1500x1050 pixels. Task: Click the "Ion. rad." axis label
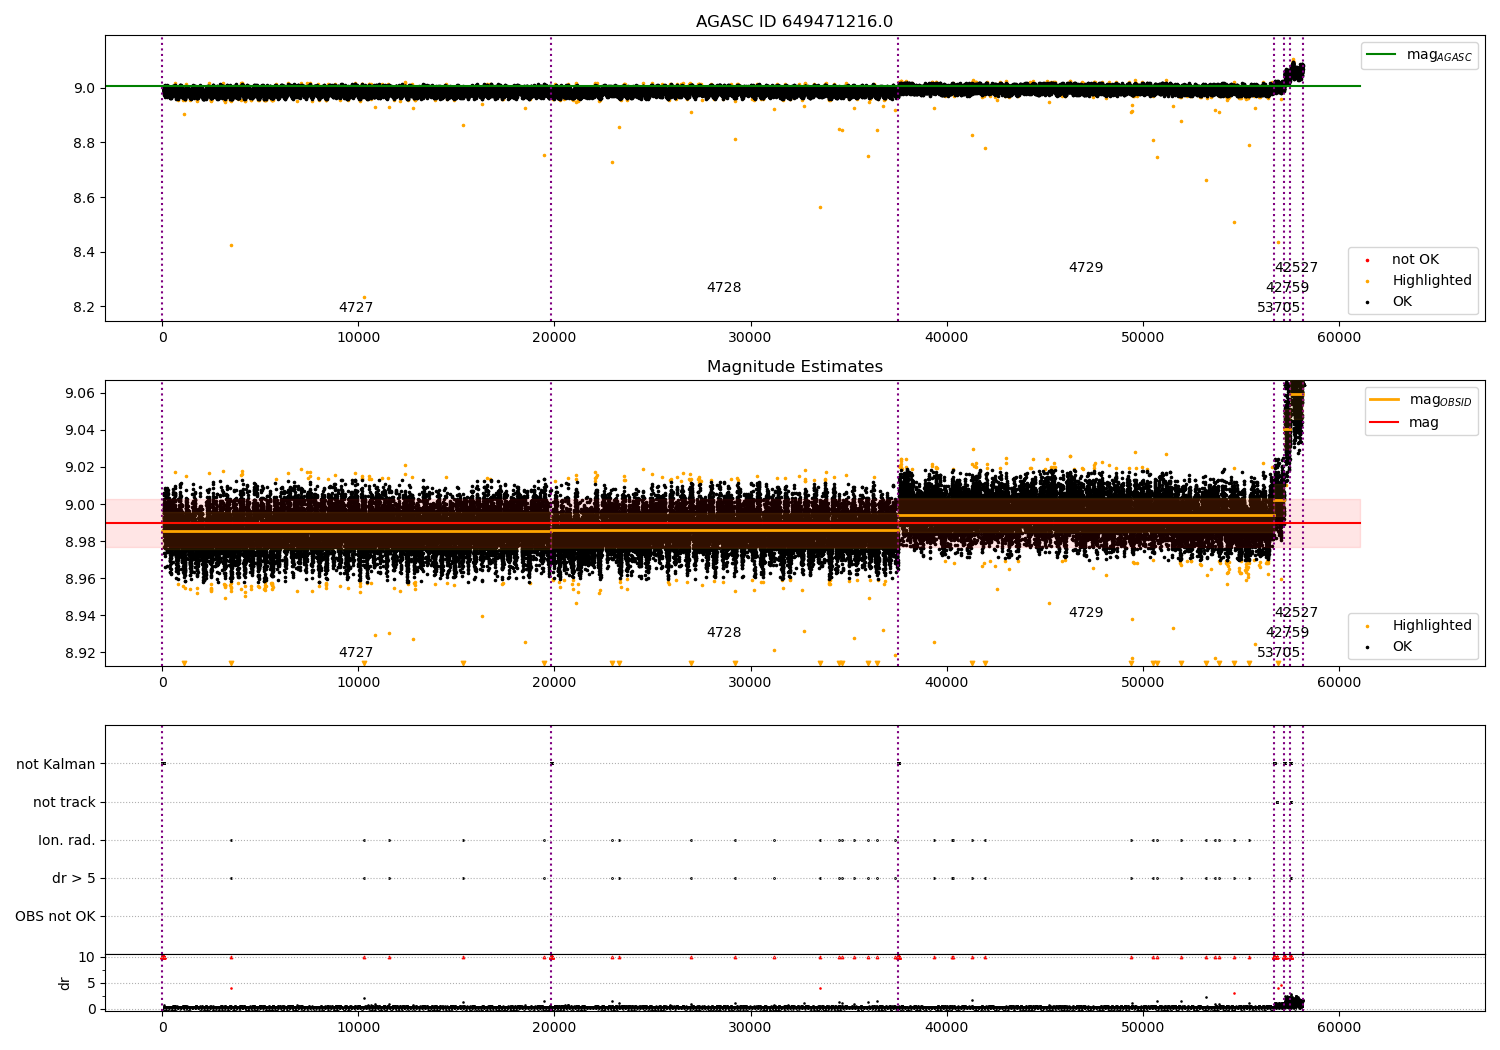coord(67,840)
